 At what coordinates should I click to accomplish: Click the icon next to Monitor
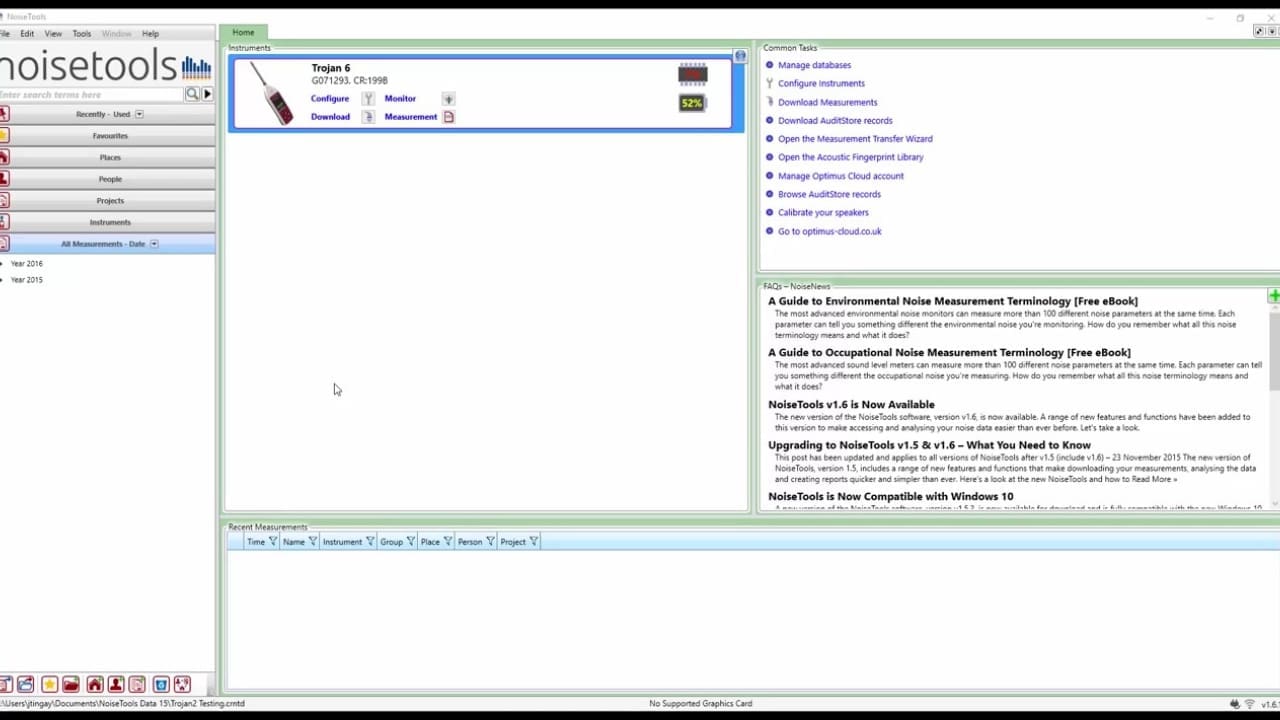(448, 99)
